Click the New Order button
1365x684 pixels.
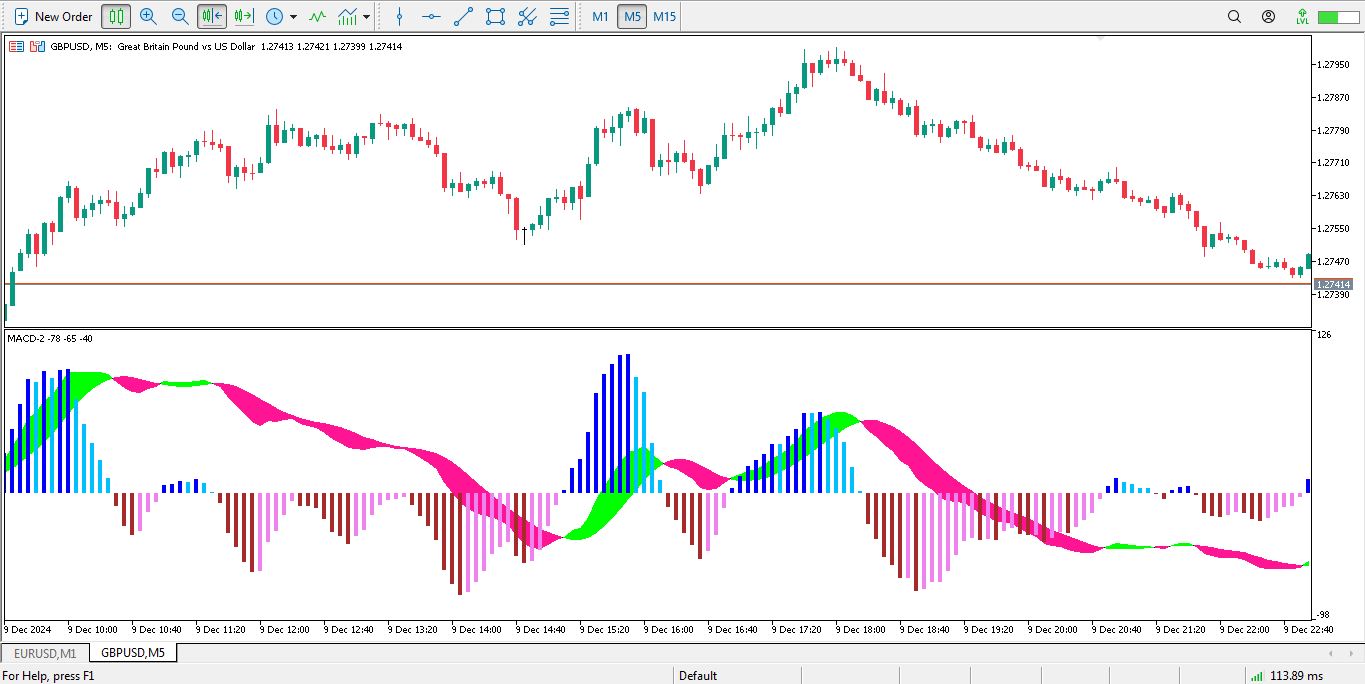pos(53,16)
